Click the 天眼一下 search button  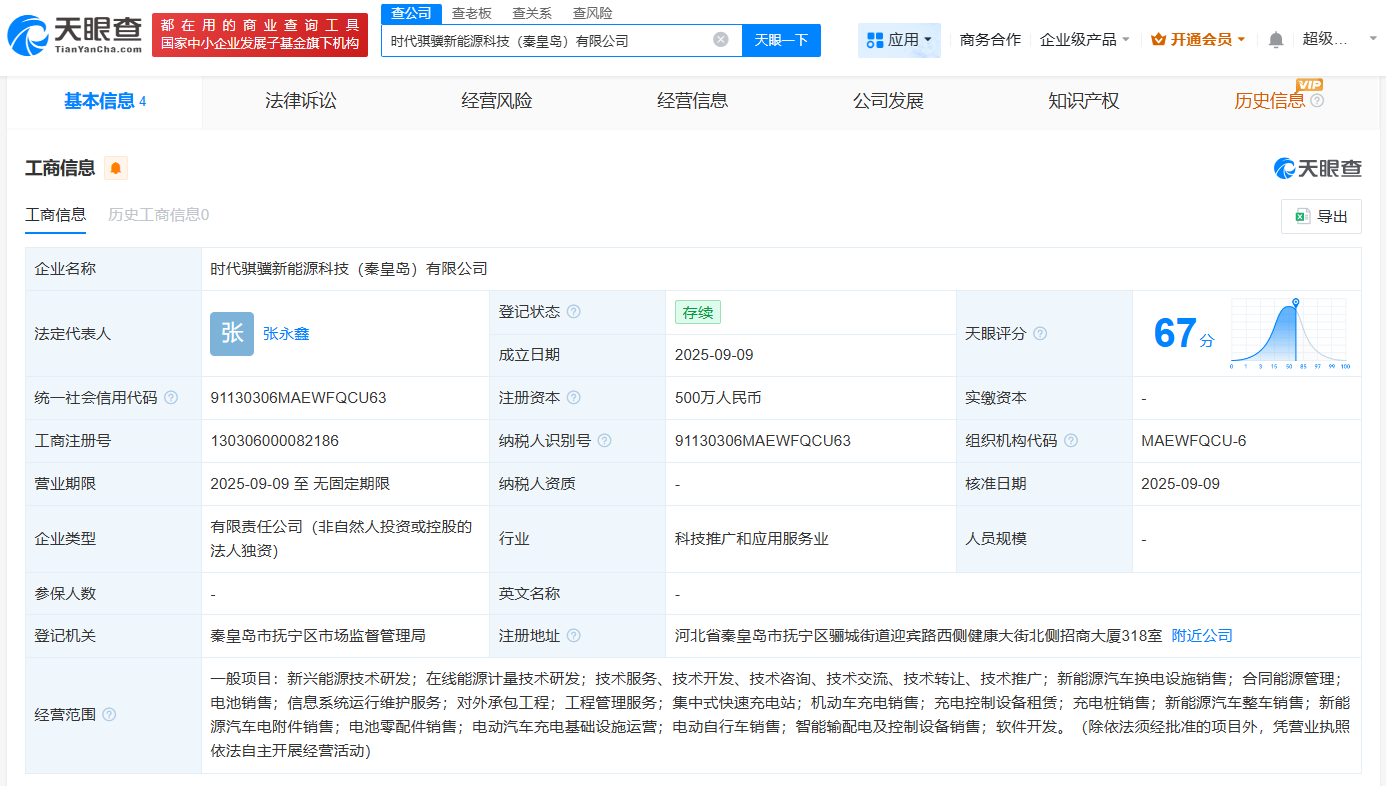[x=783, y=40]
